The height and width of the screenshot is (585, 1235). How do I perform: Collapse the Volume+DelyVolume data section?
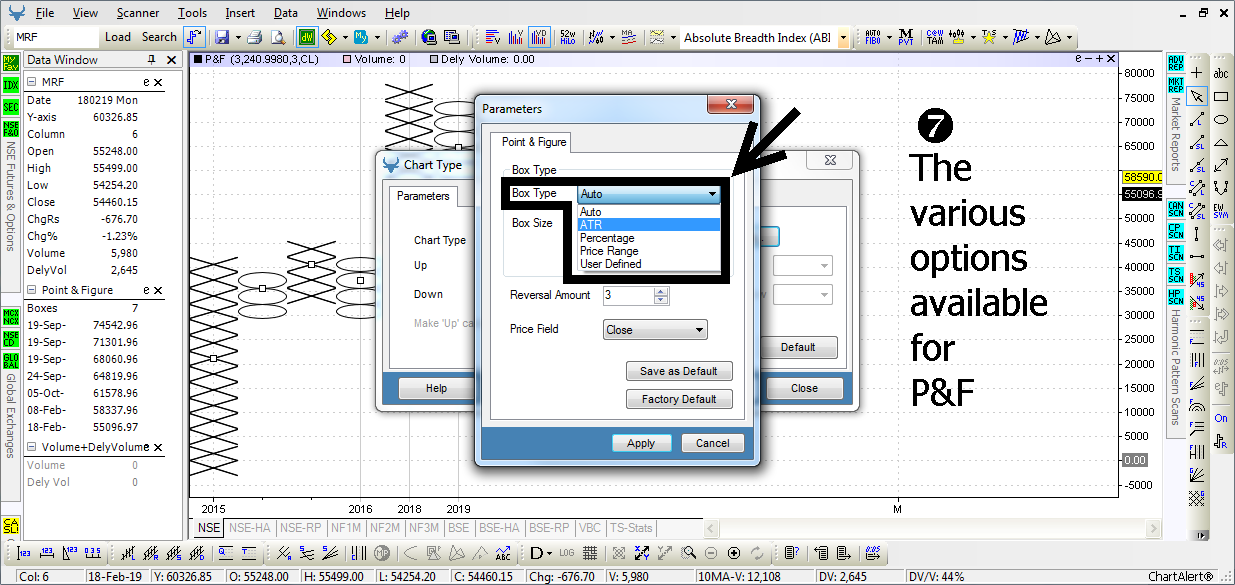(x=32, y=447)
